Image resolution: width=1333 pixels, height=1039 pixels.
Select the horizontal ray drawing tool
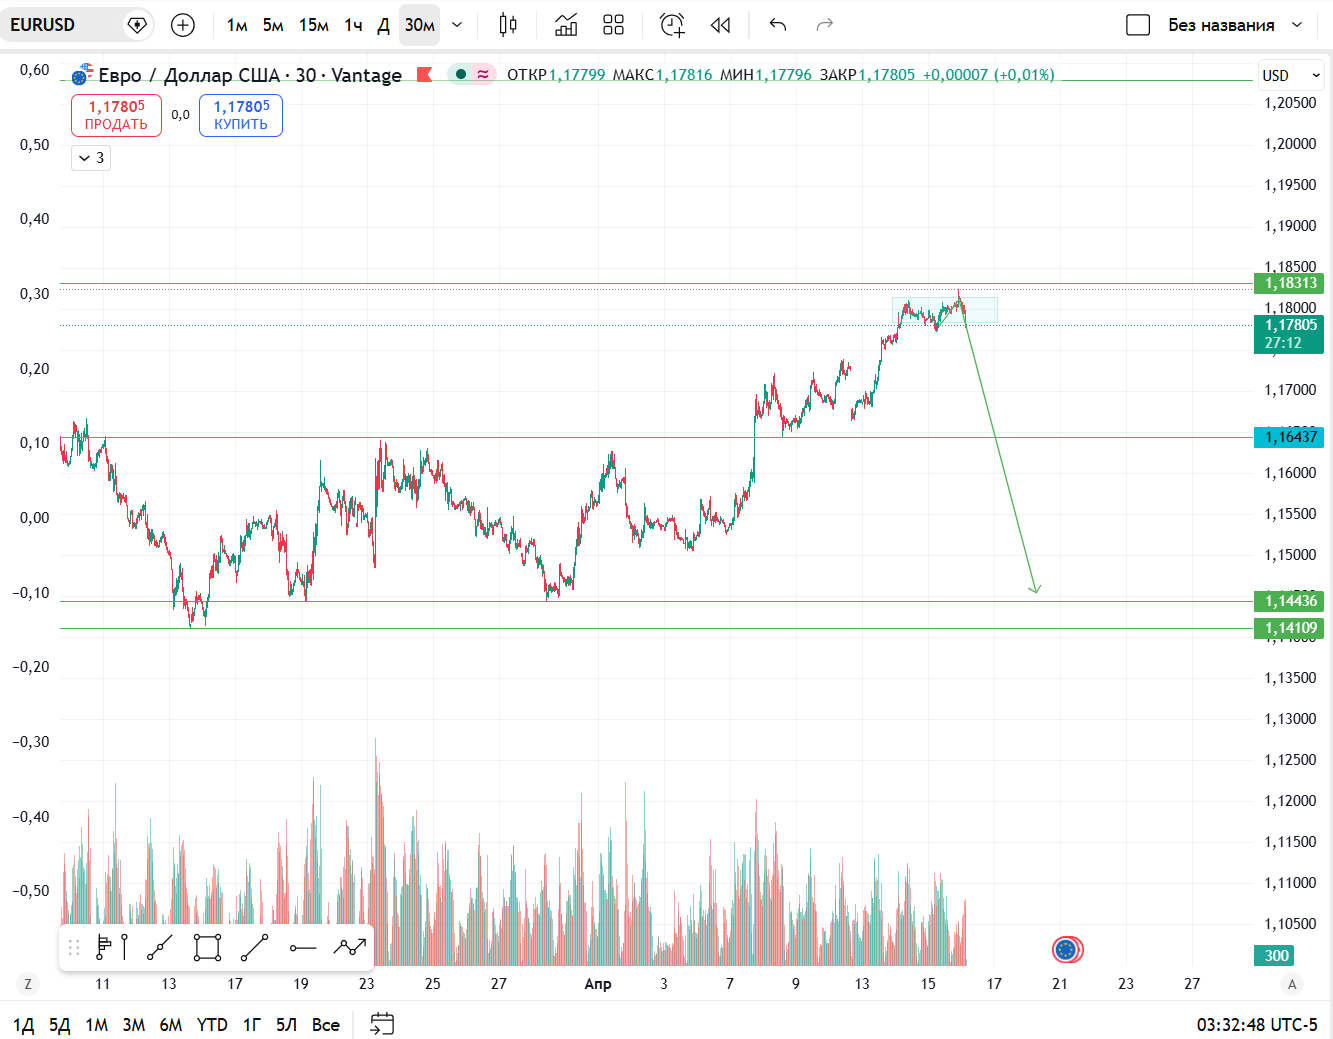tap(303, 947)
